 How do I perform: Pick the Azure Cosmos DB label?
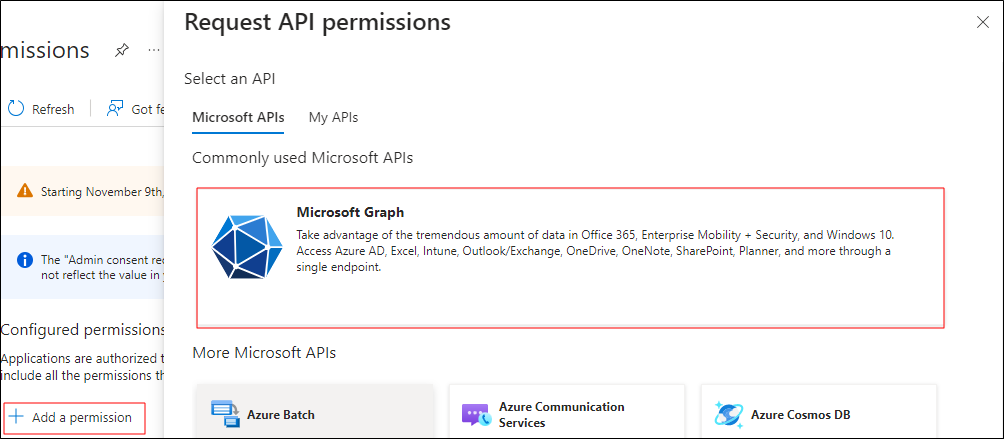click(800, 414)
